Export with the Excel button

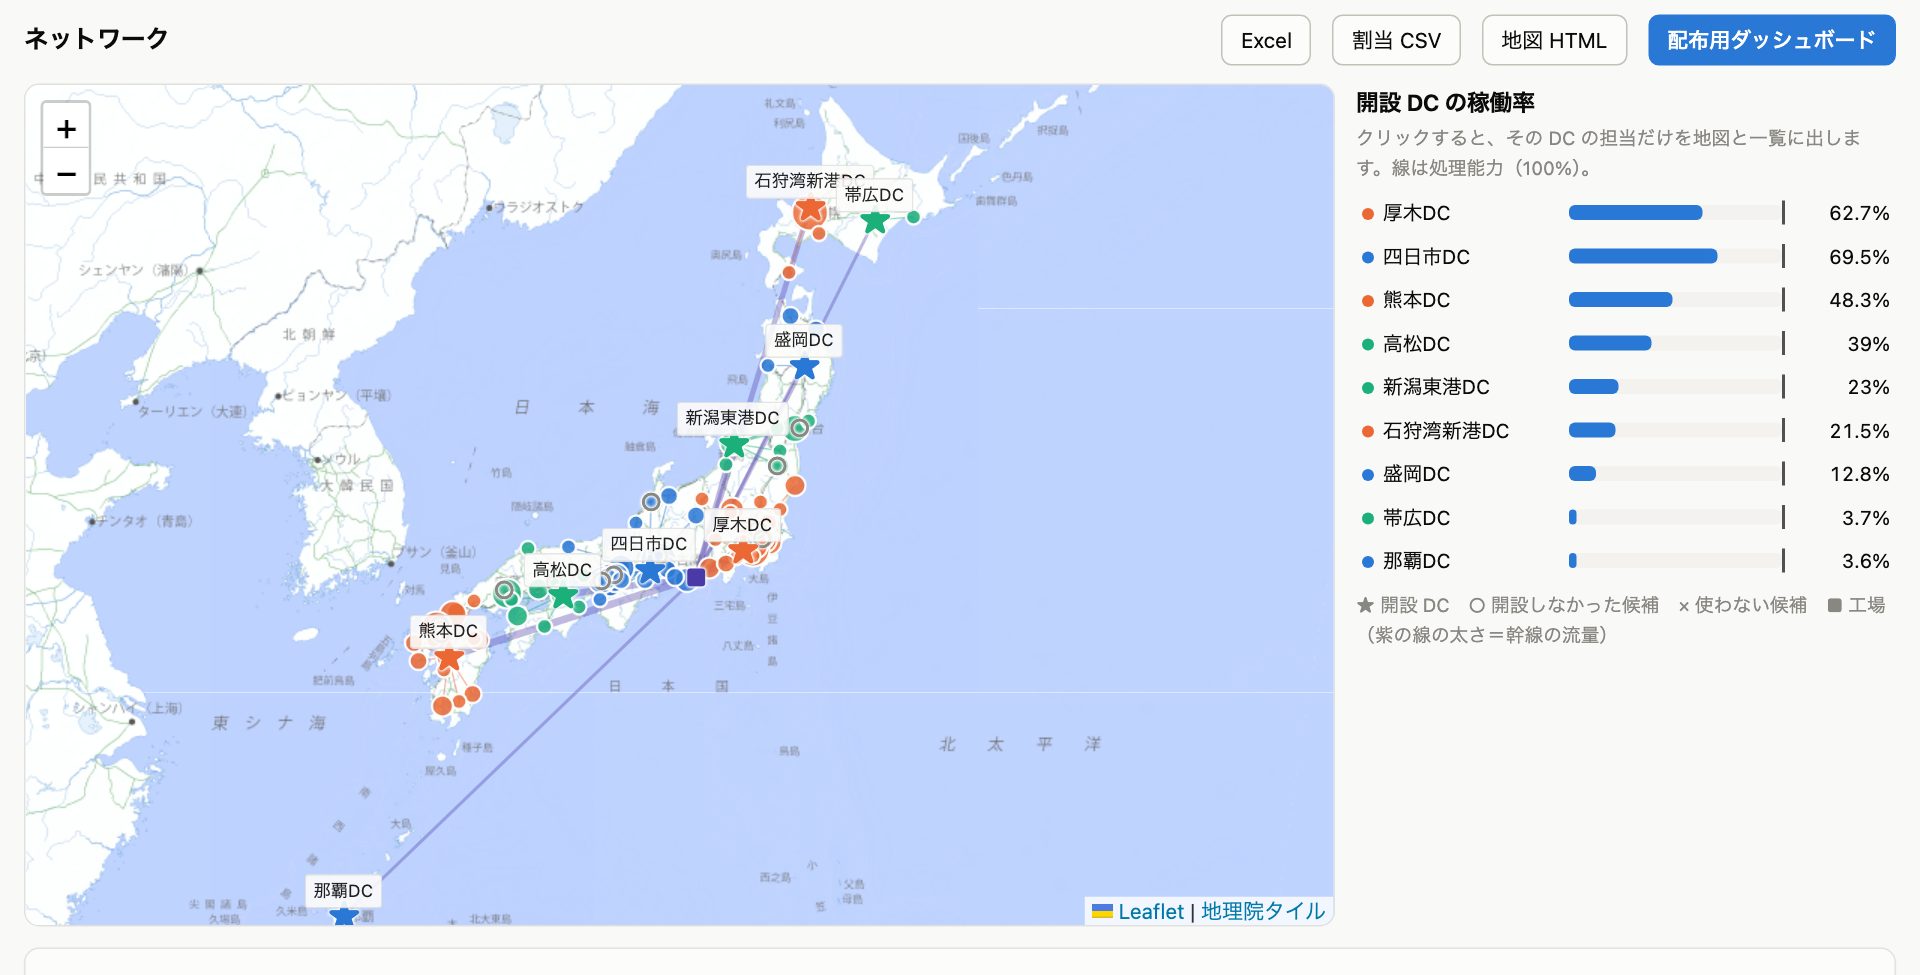point(1266,41)
